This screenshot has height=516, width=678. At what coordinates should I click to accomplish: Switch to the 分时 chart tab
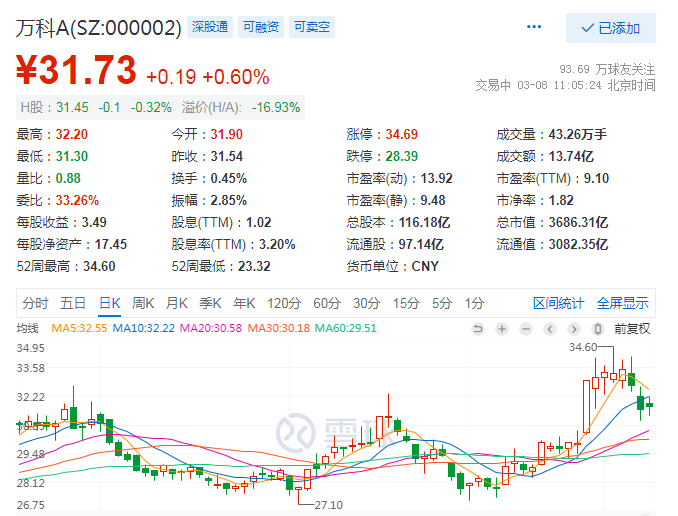coord(35,303)
